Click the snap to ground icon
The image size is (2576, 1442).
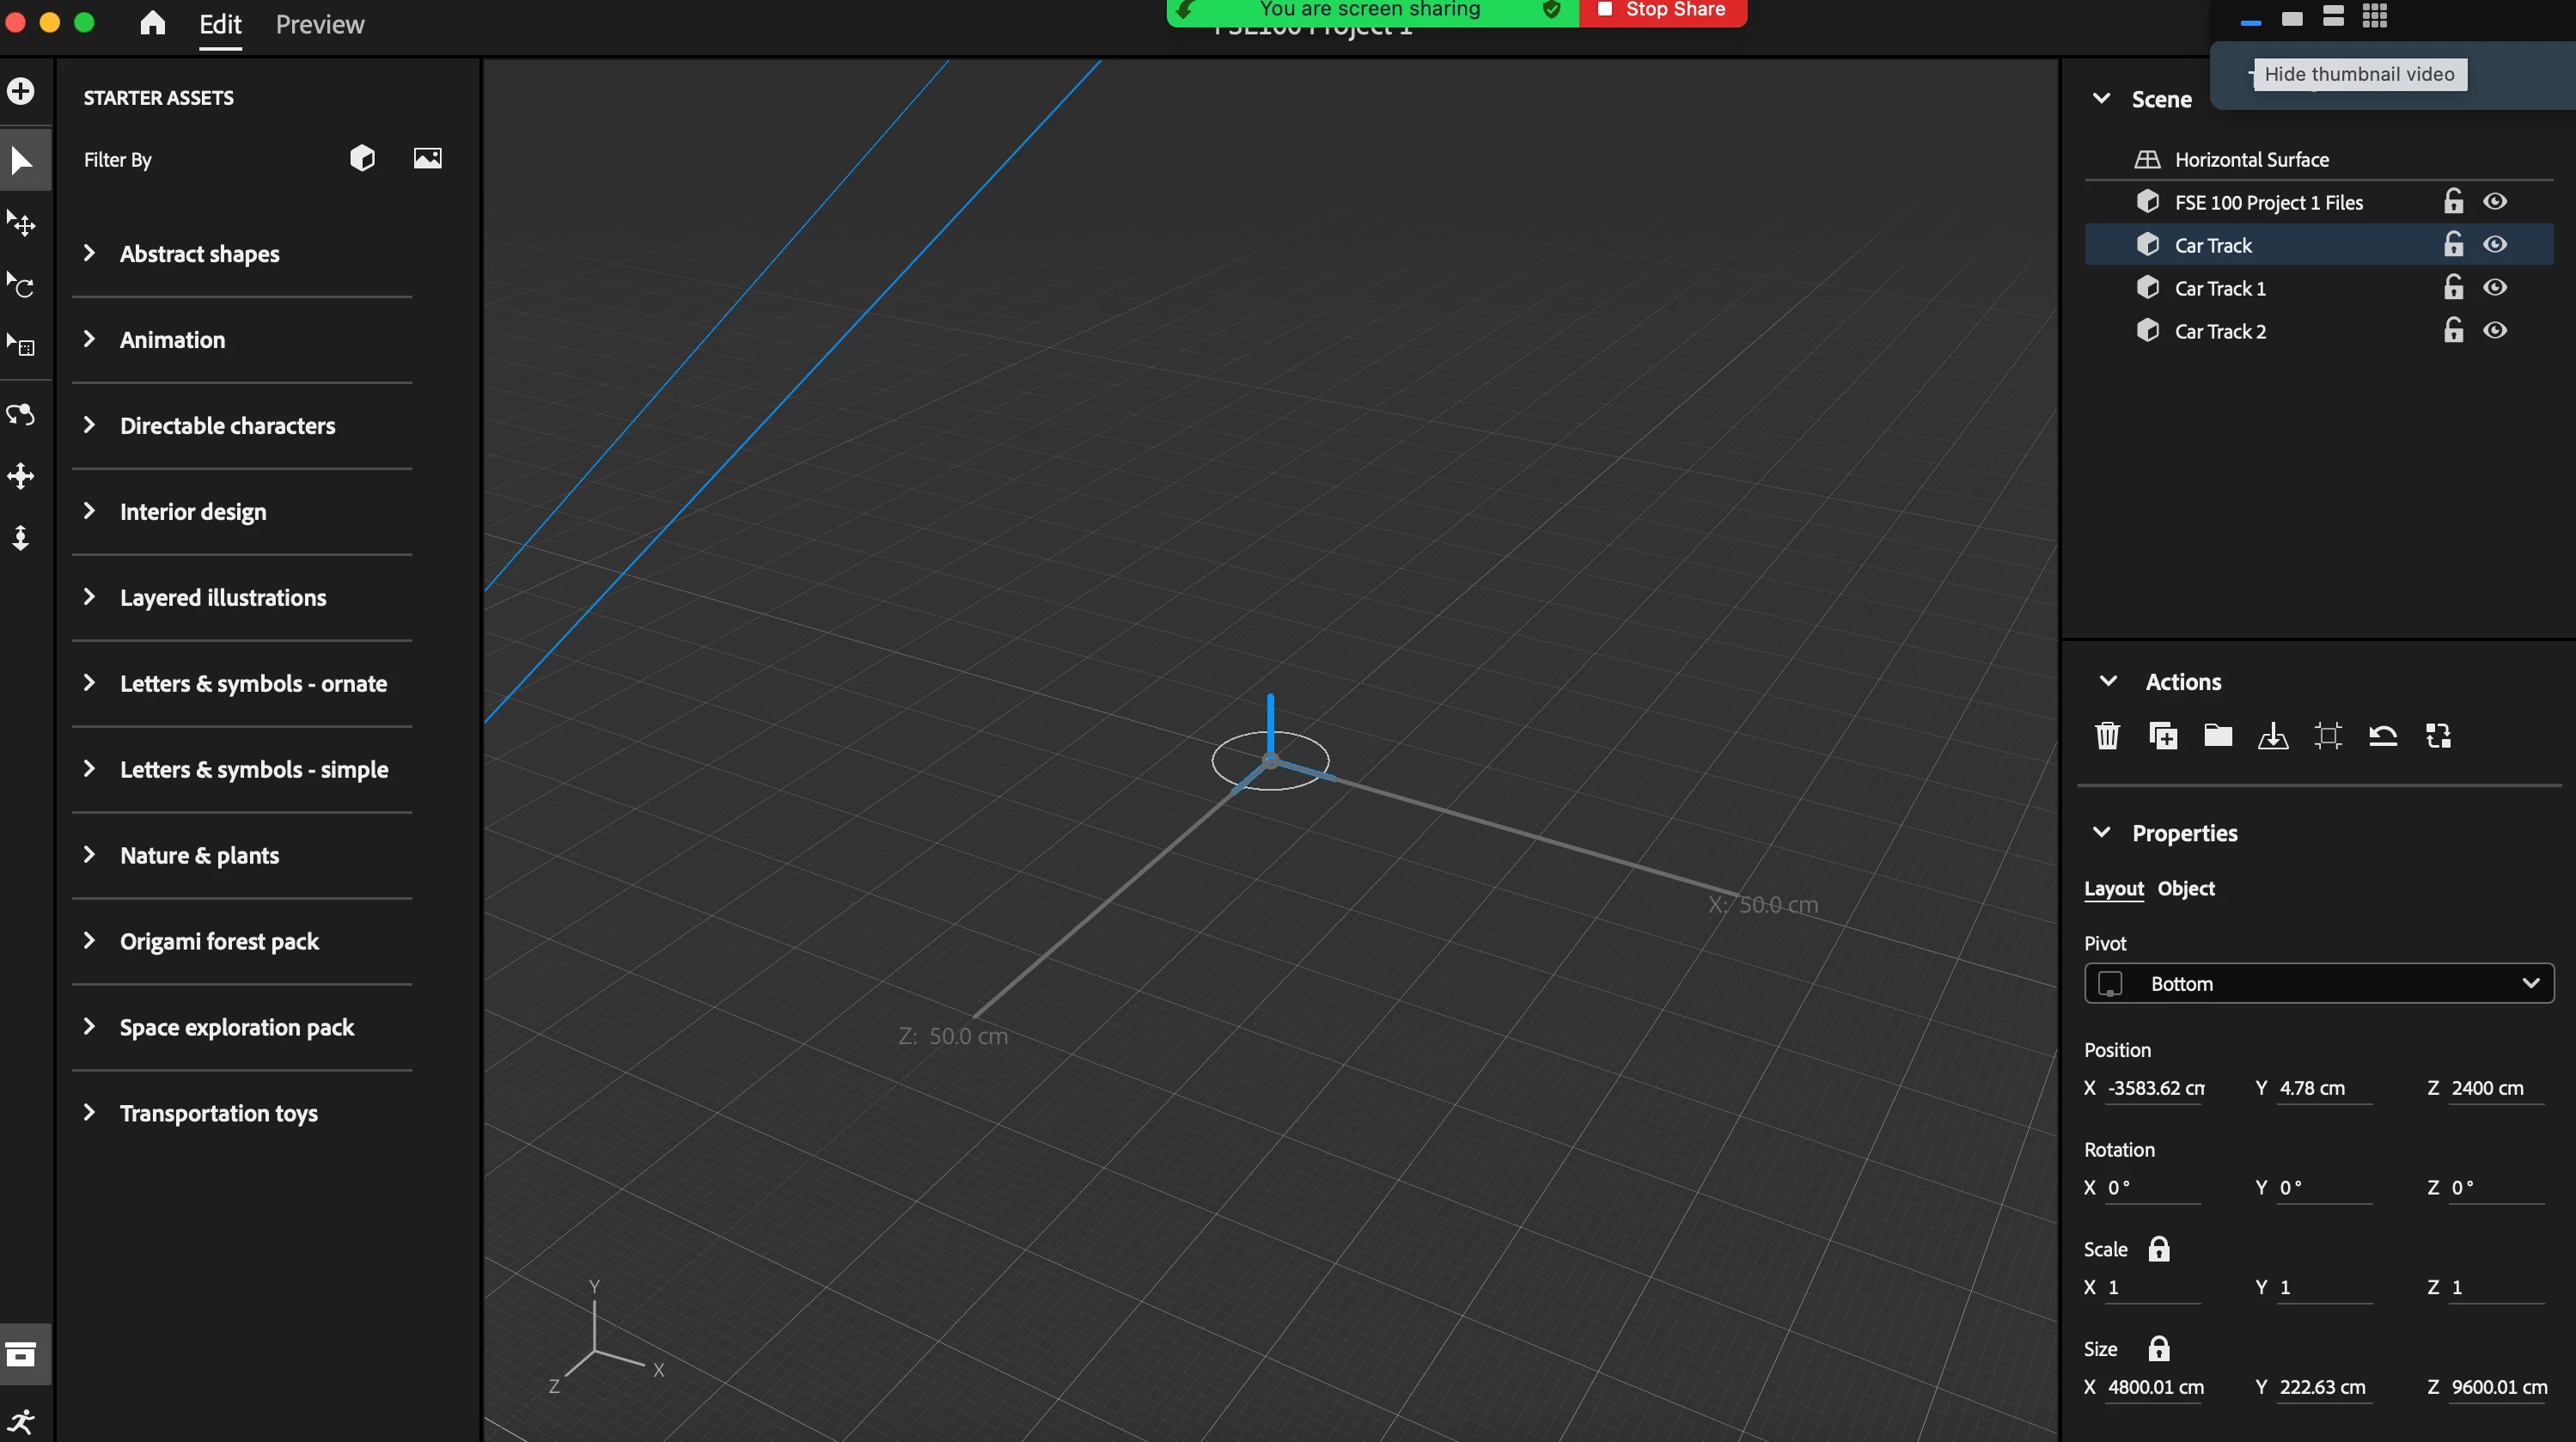[x=2272, y=736]
